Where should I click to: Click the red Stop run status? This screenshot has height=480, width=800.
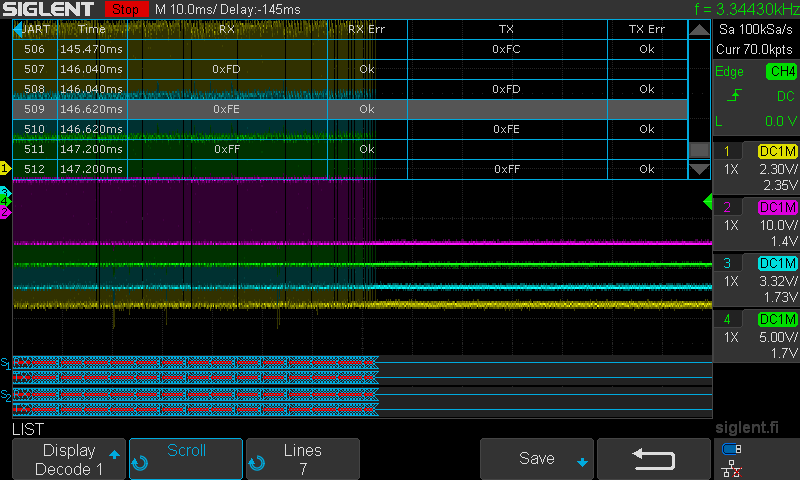coord(126,9)
